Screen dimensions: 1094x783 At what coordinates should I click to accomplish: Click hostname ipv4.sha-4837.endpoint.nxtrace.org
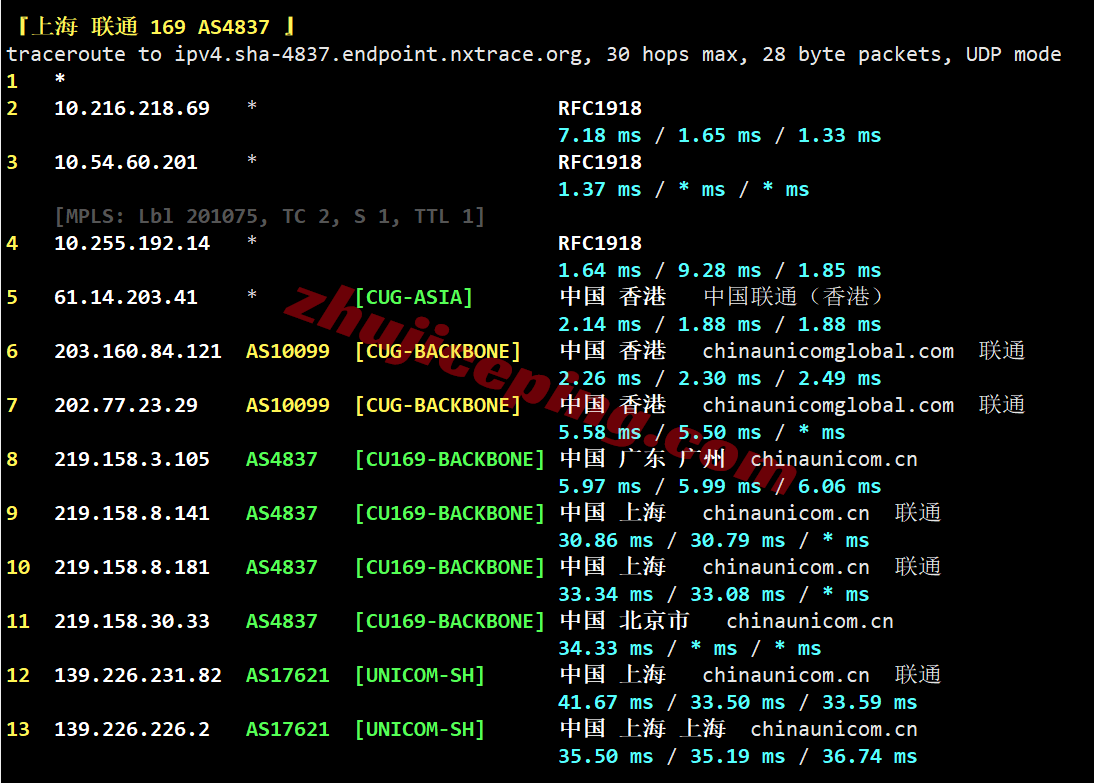point(377,54)
